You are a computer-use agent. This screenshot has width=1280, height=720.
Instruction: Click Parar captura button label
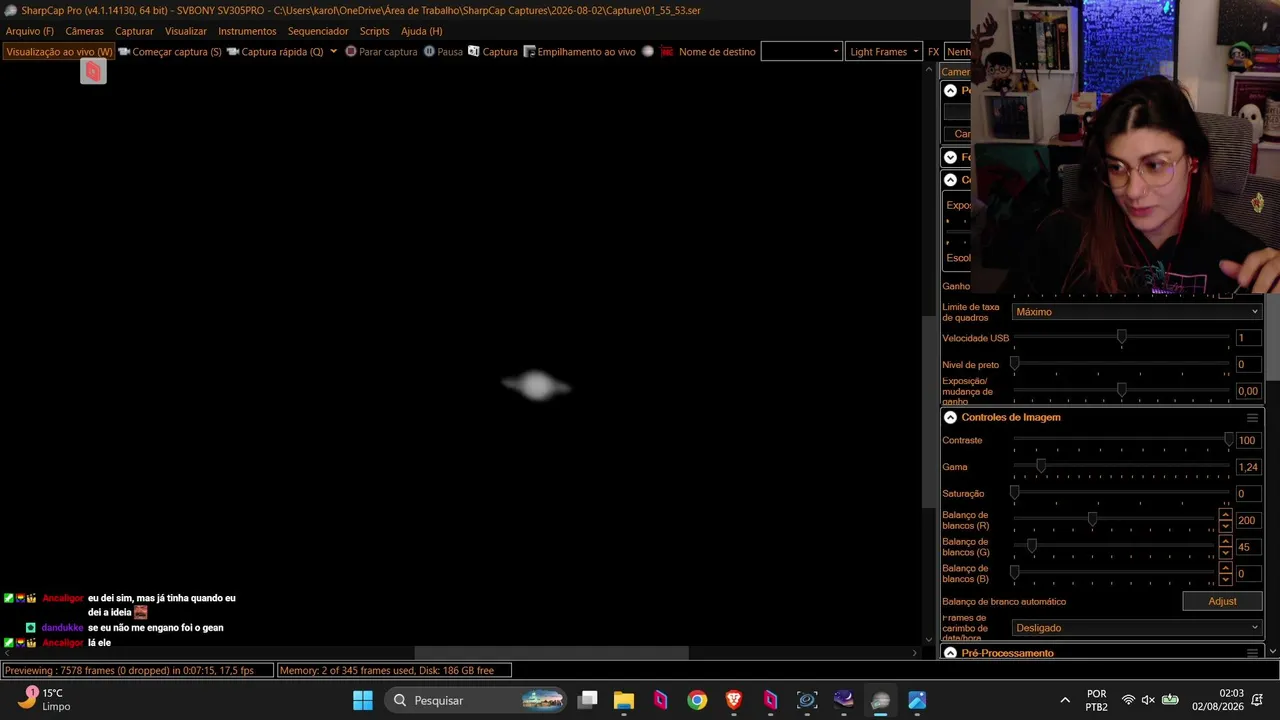388,51
